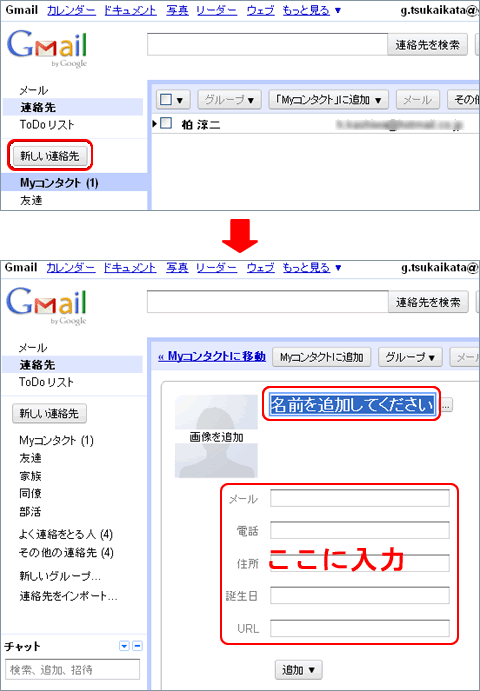Open the 「Myコンタクト」に追加 dropdown
The width and height of the screenshot is (480, 691).
click(x=329, y=100)
